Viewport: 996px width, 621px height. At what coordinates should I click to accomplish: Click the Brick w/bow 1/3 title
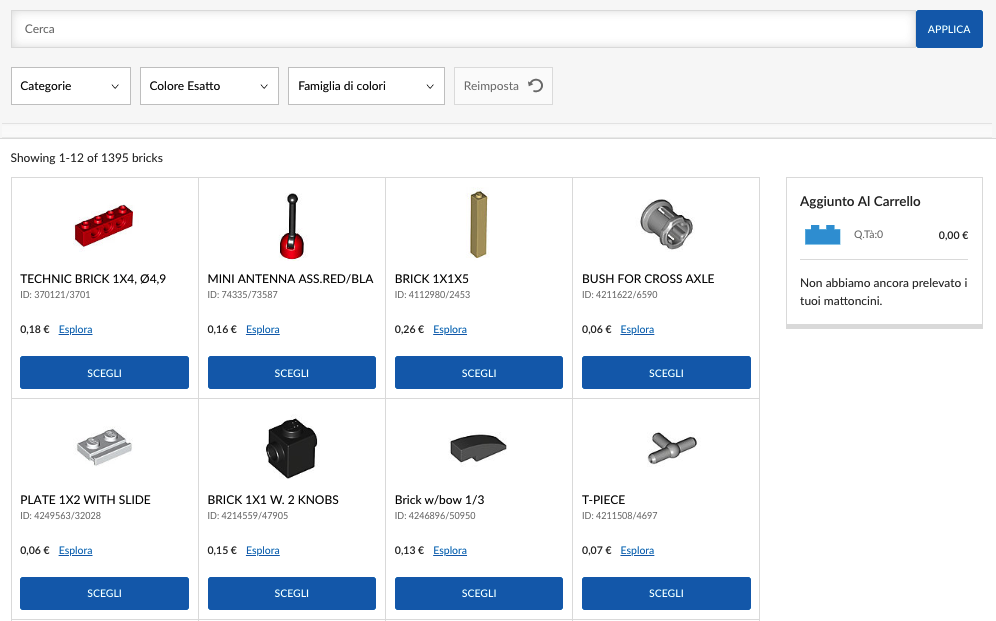point(440,500)
